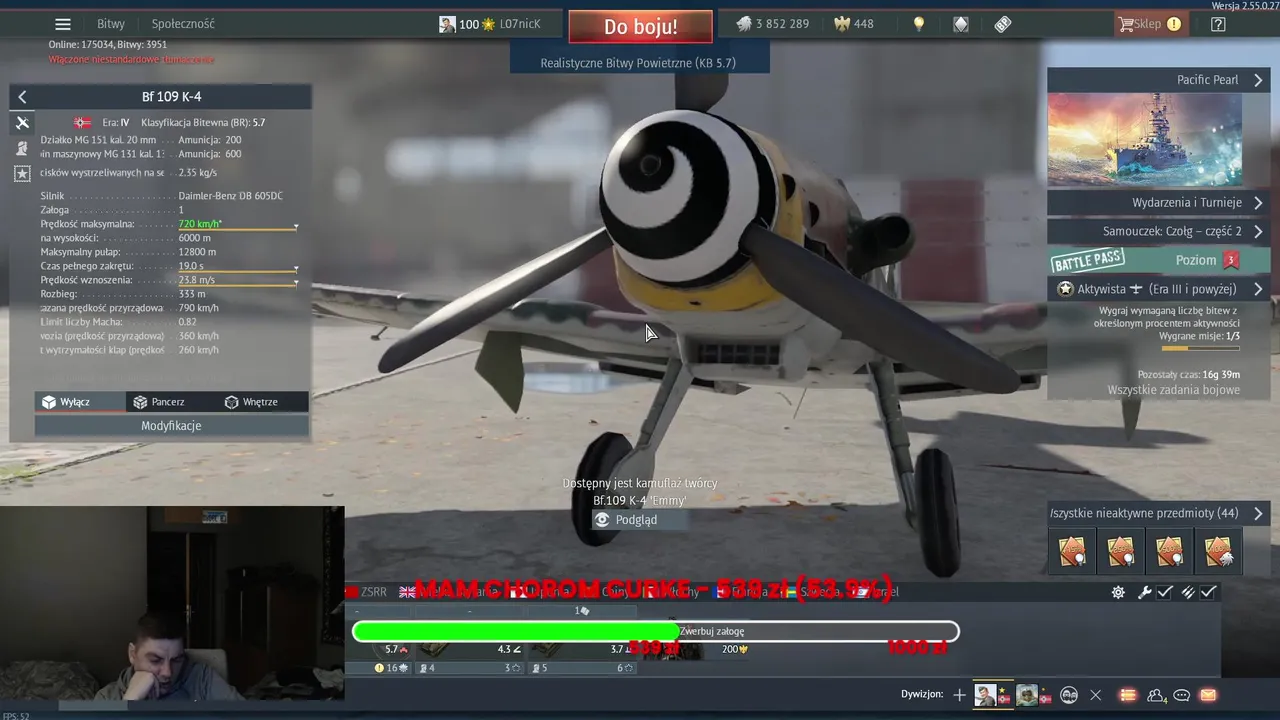Adjust the Prędkość wznoszenia slider

coord(238,284)
